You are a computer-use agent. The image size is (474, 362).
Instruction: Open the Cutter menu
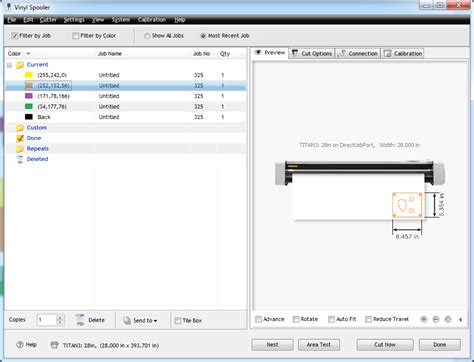[x=48, y=20]
